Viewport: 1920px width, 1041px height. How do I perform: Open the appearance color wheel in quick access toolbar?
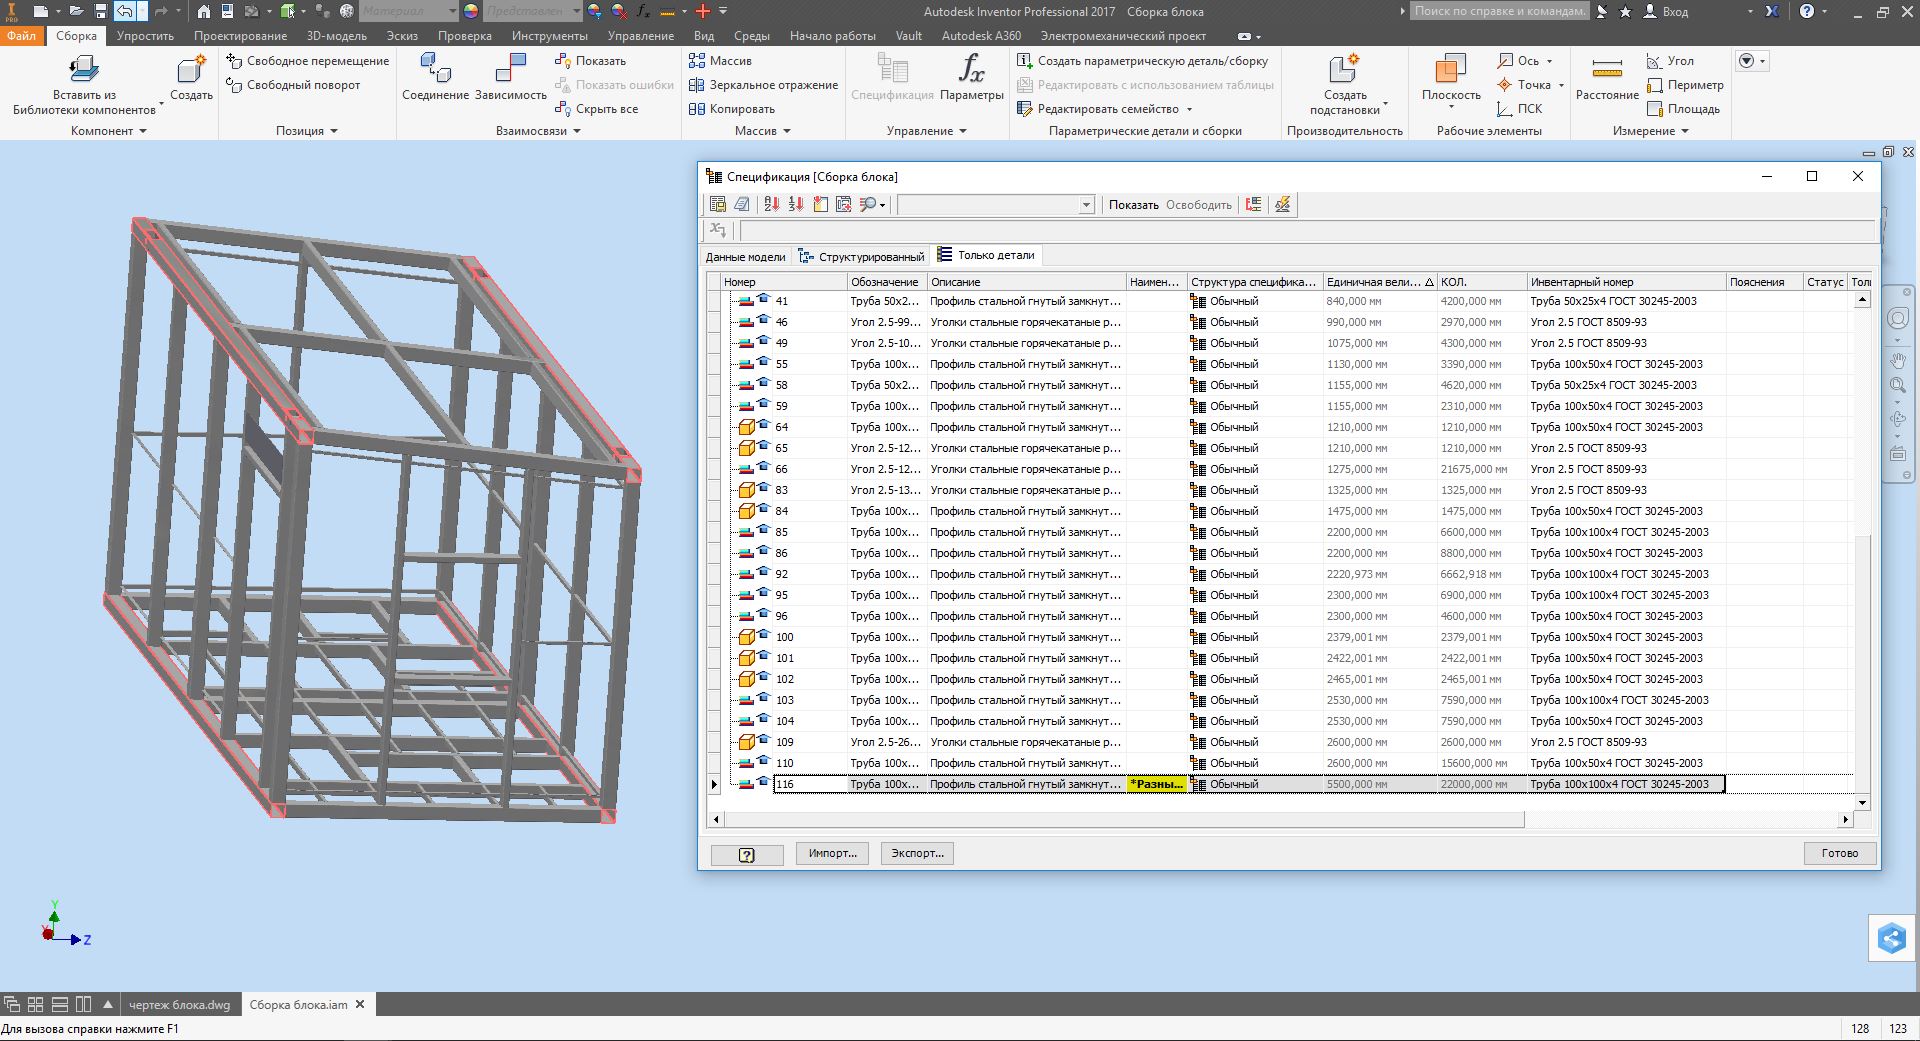coord(471,12)
